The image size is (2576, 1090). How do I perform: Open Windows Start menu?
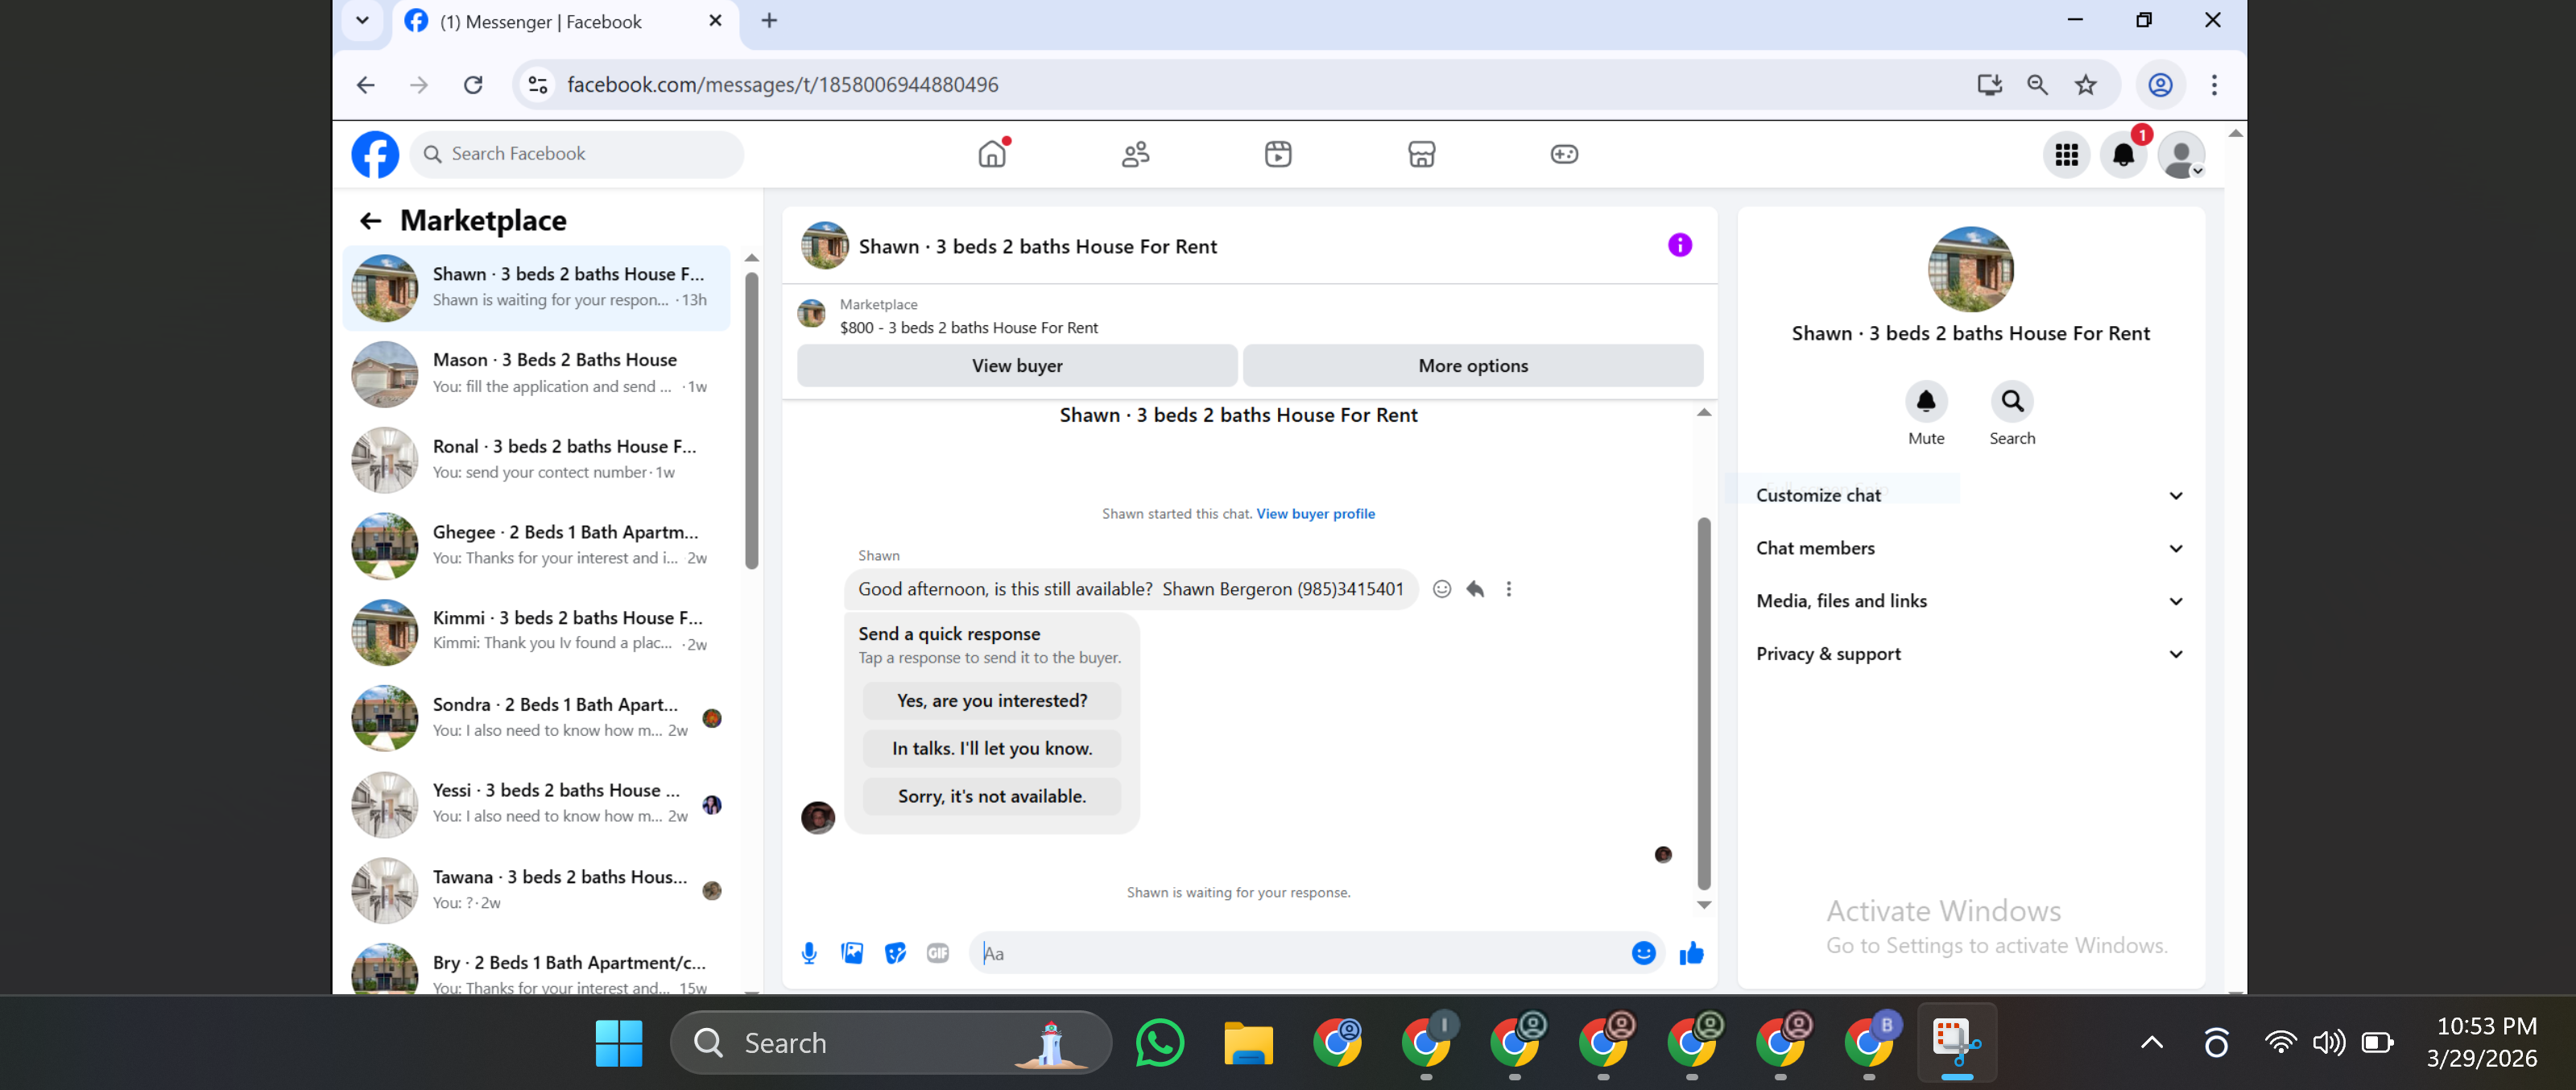(618, 1043)
